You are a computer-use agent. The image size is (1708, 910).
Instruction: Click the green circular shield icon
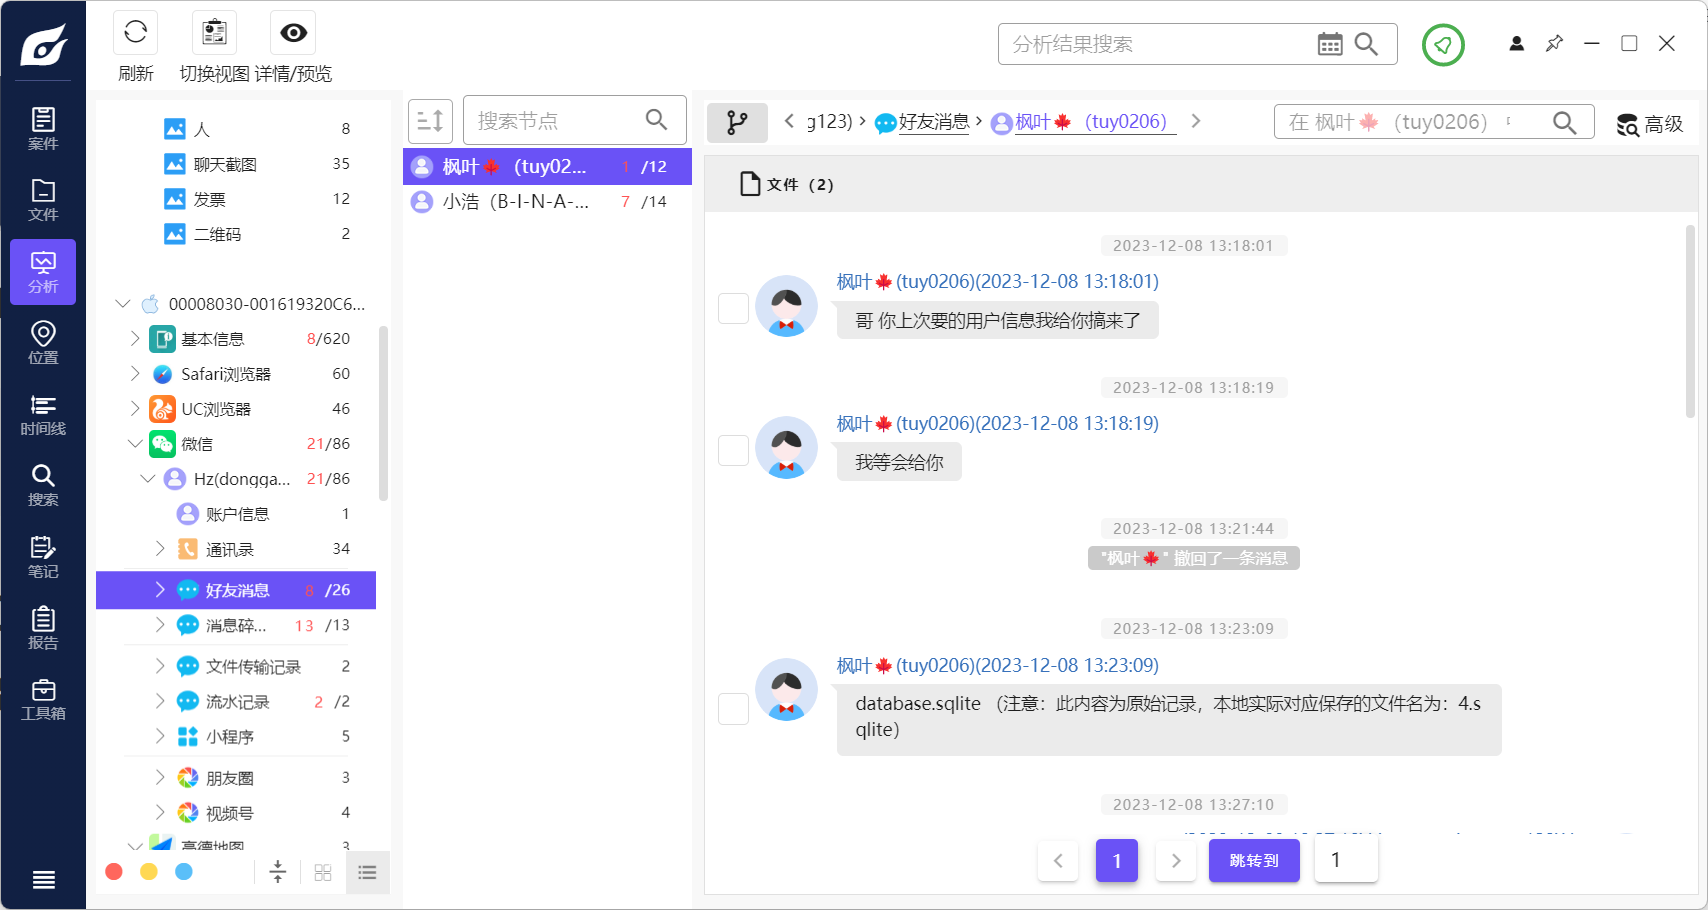coord(1443,44)
